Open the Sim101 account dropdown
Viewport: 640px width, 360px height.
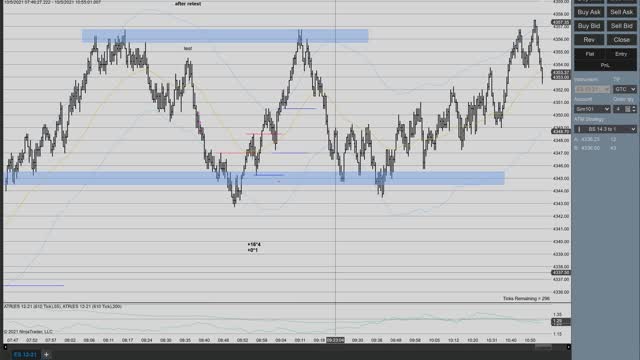[x=592, y=109]
